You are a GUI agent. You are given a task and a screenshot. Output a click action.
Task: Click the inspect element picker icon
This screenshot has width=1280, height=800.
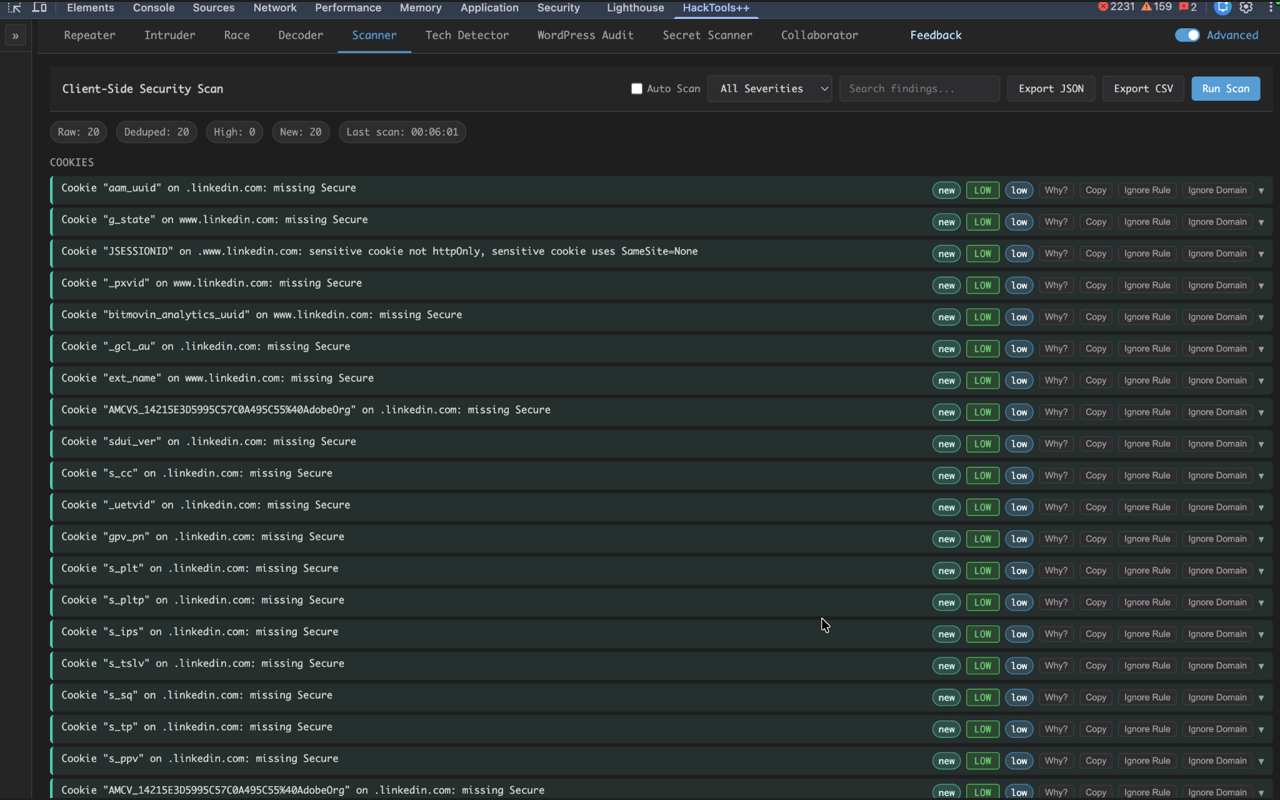point(14,7)
